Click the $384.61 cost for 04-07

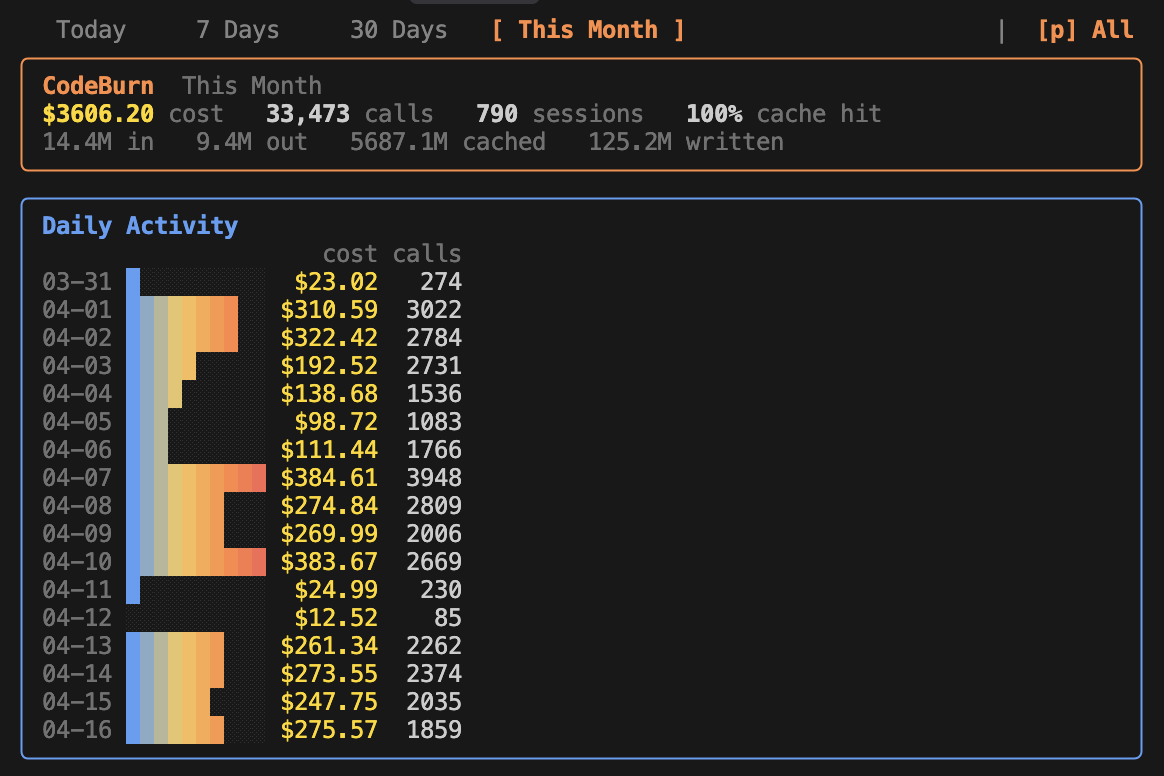click(x=329, y=478)
